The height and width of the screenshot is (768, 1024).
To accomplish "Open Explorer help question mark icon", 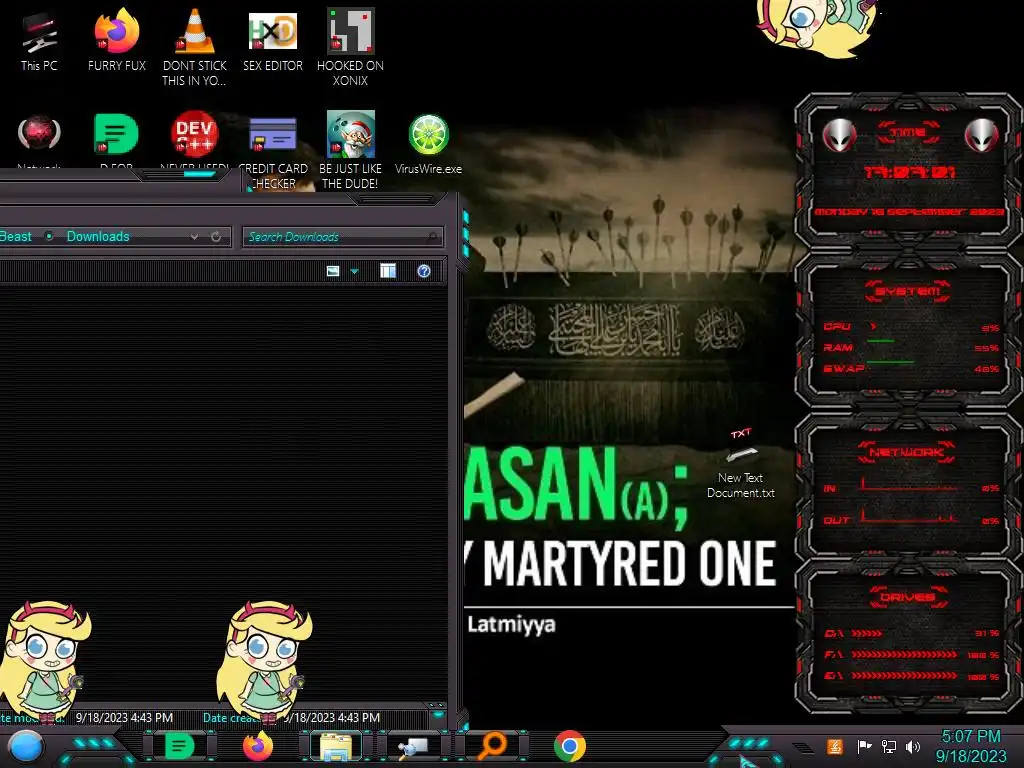I will pos(424,271).
